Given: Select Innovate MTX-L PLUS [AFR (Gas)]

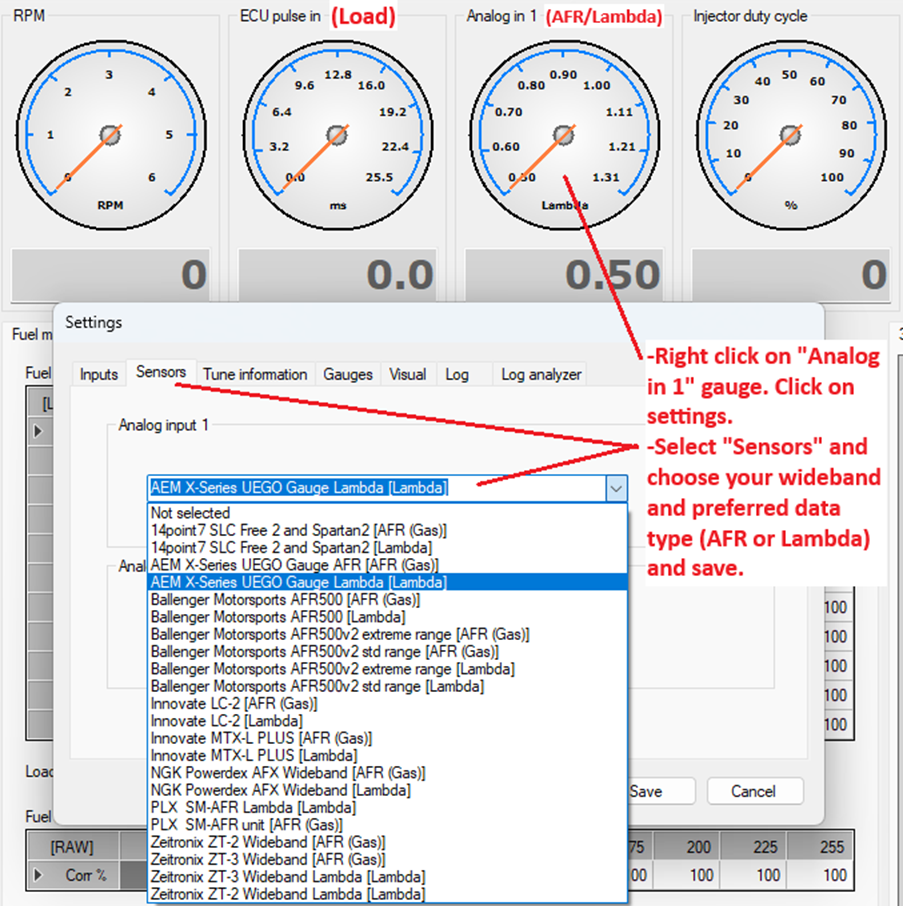Looking at the screenshot, I should [x=388, y=739].
